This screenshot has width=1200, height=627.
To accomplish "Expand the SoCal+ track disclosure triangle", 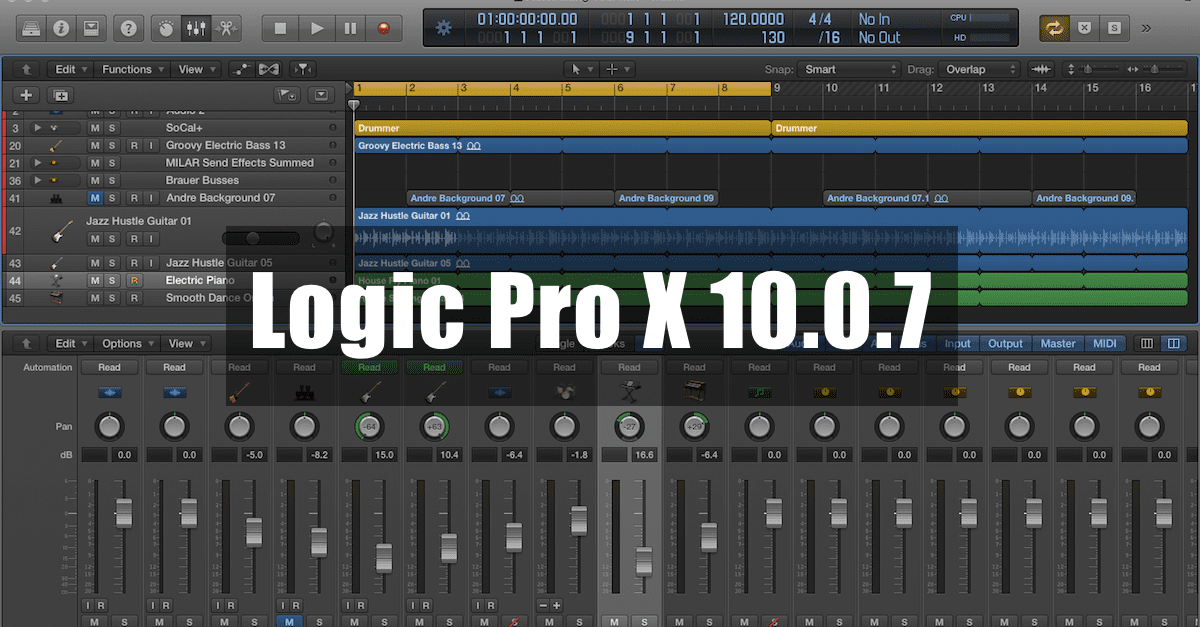I will (x=38, y=128).
